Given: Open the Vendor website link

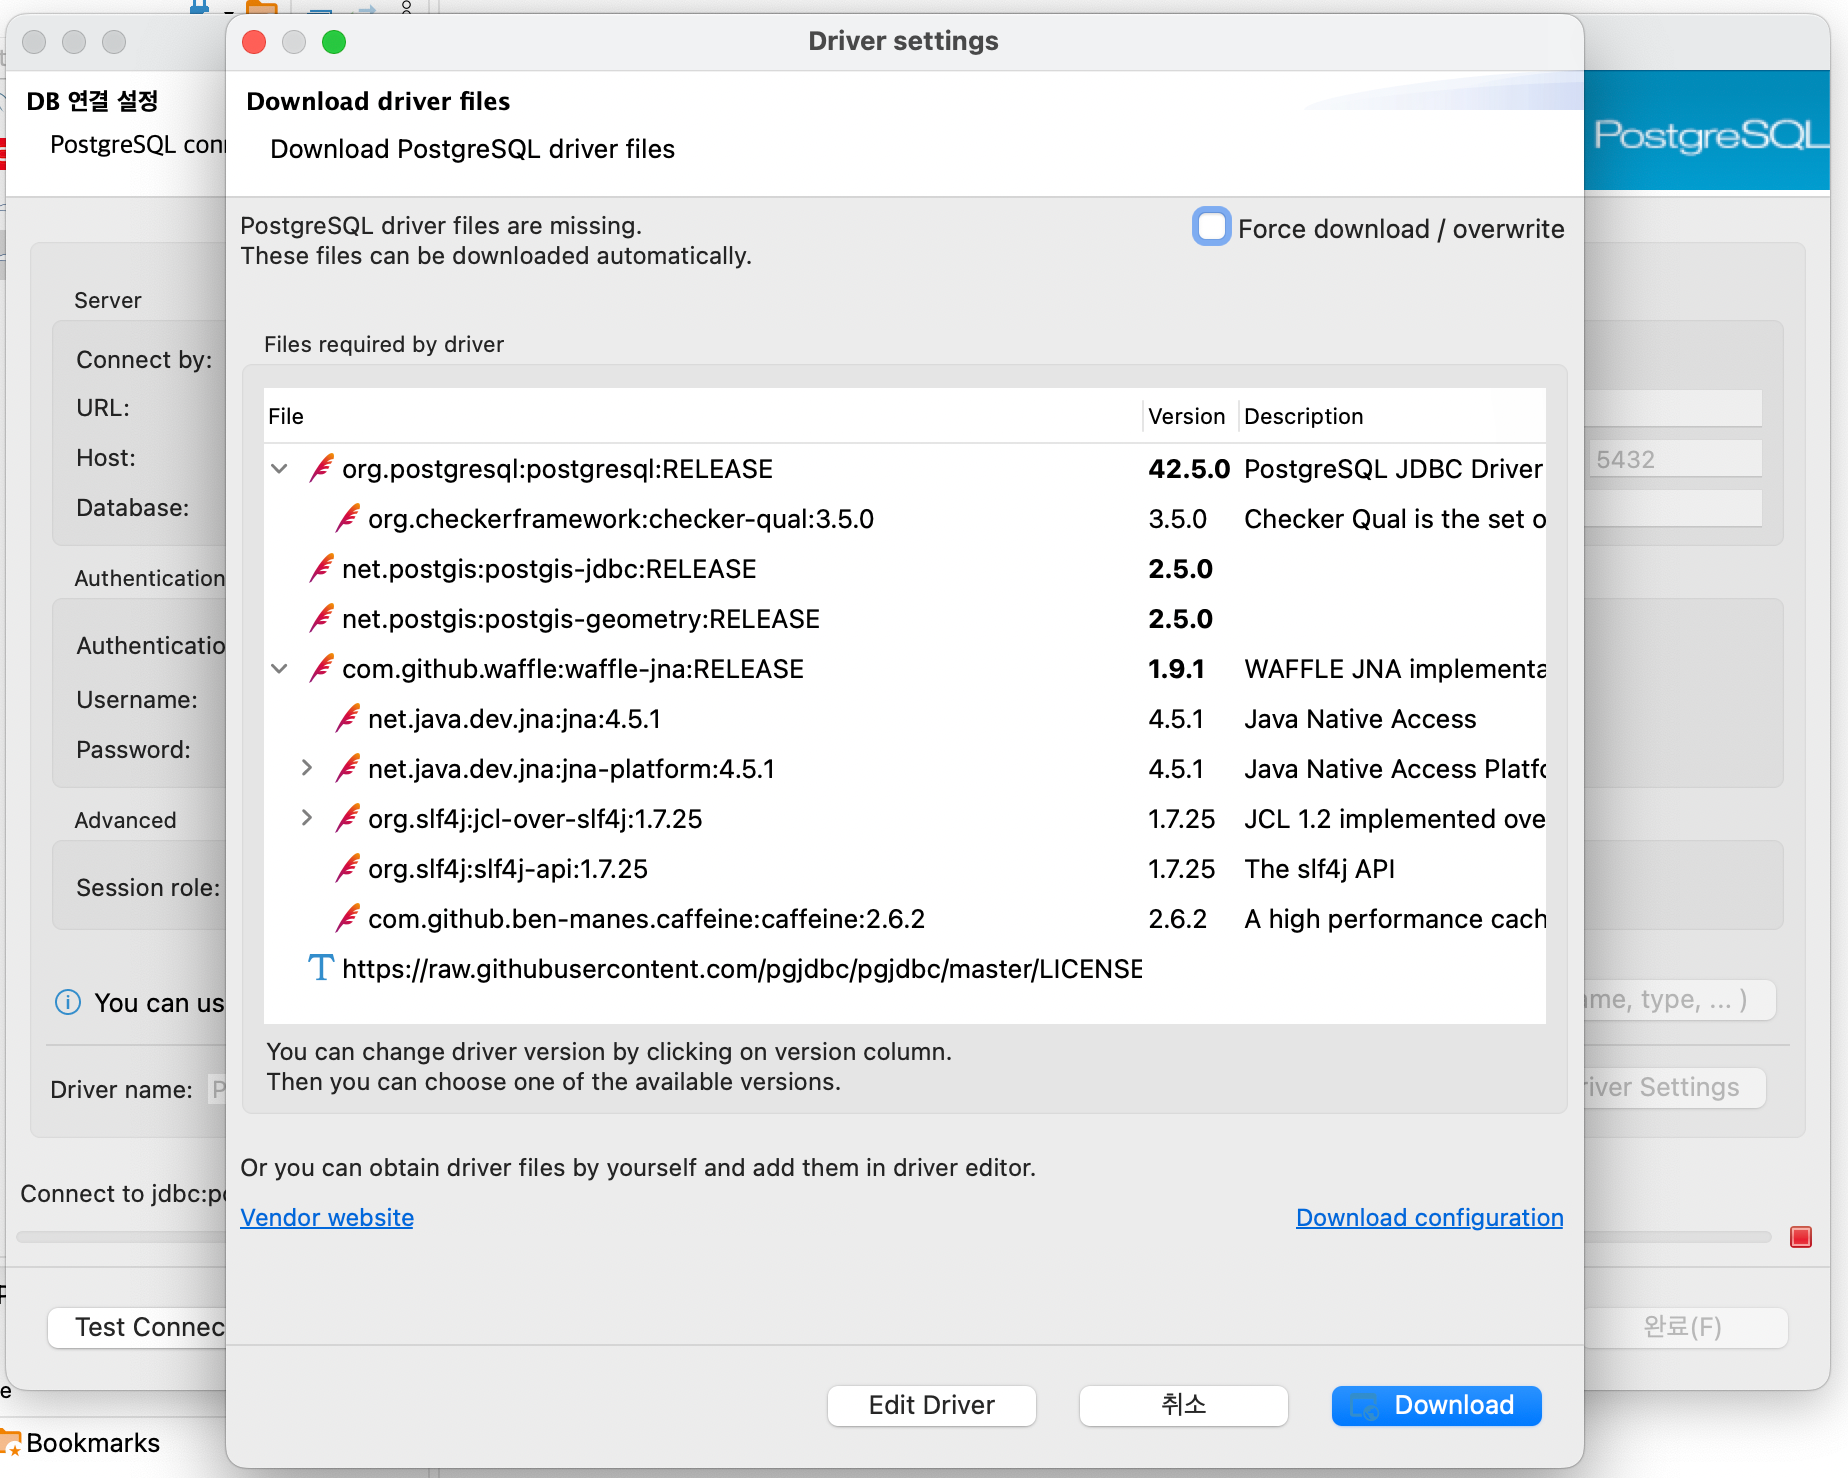Looking at the screenshot, I should click(x=327, y=1217).
